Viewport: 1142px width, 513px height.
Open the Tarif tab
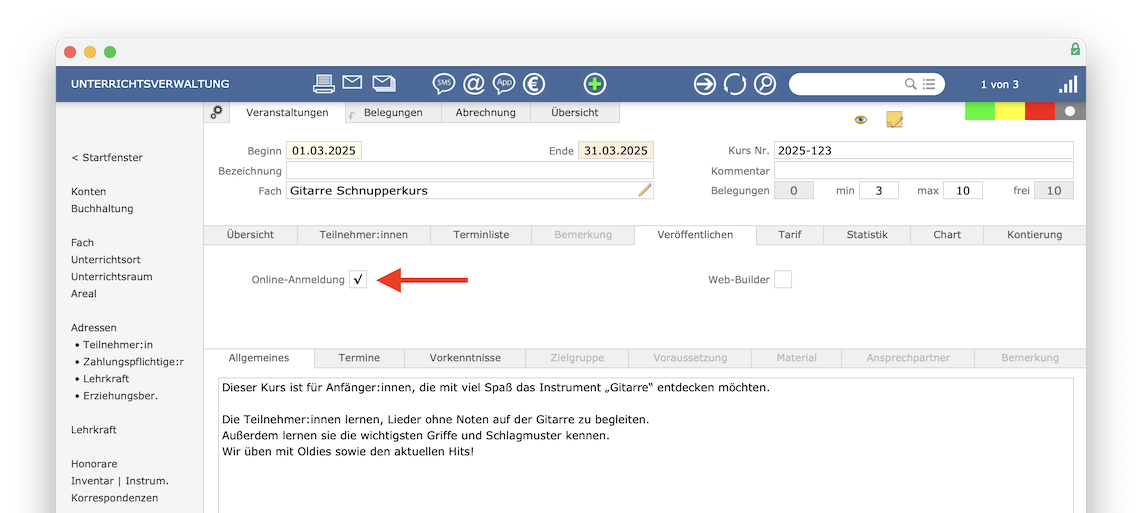click(789, 235)
